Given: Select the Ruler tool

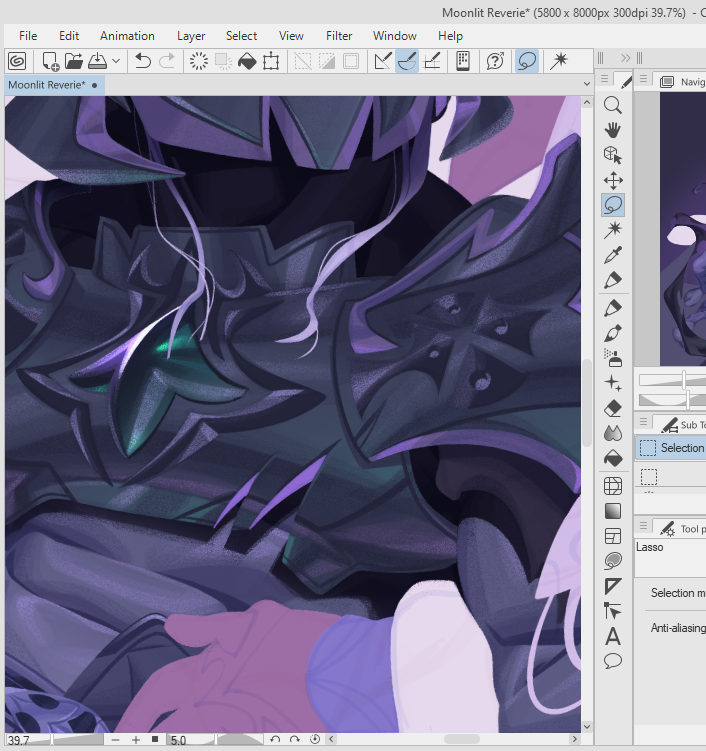Looking at the screenshot, I should [x=613, y=586].
